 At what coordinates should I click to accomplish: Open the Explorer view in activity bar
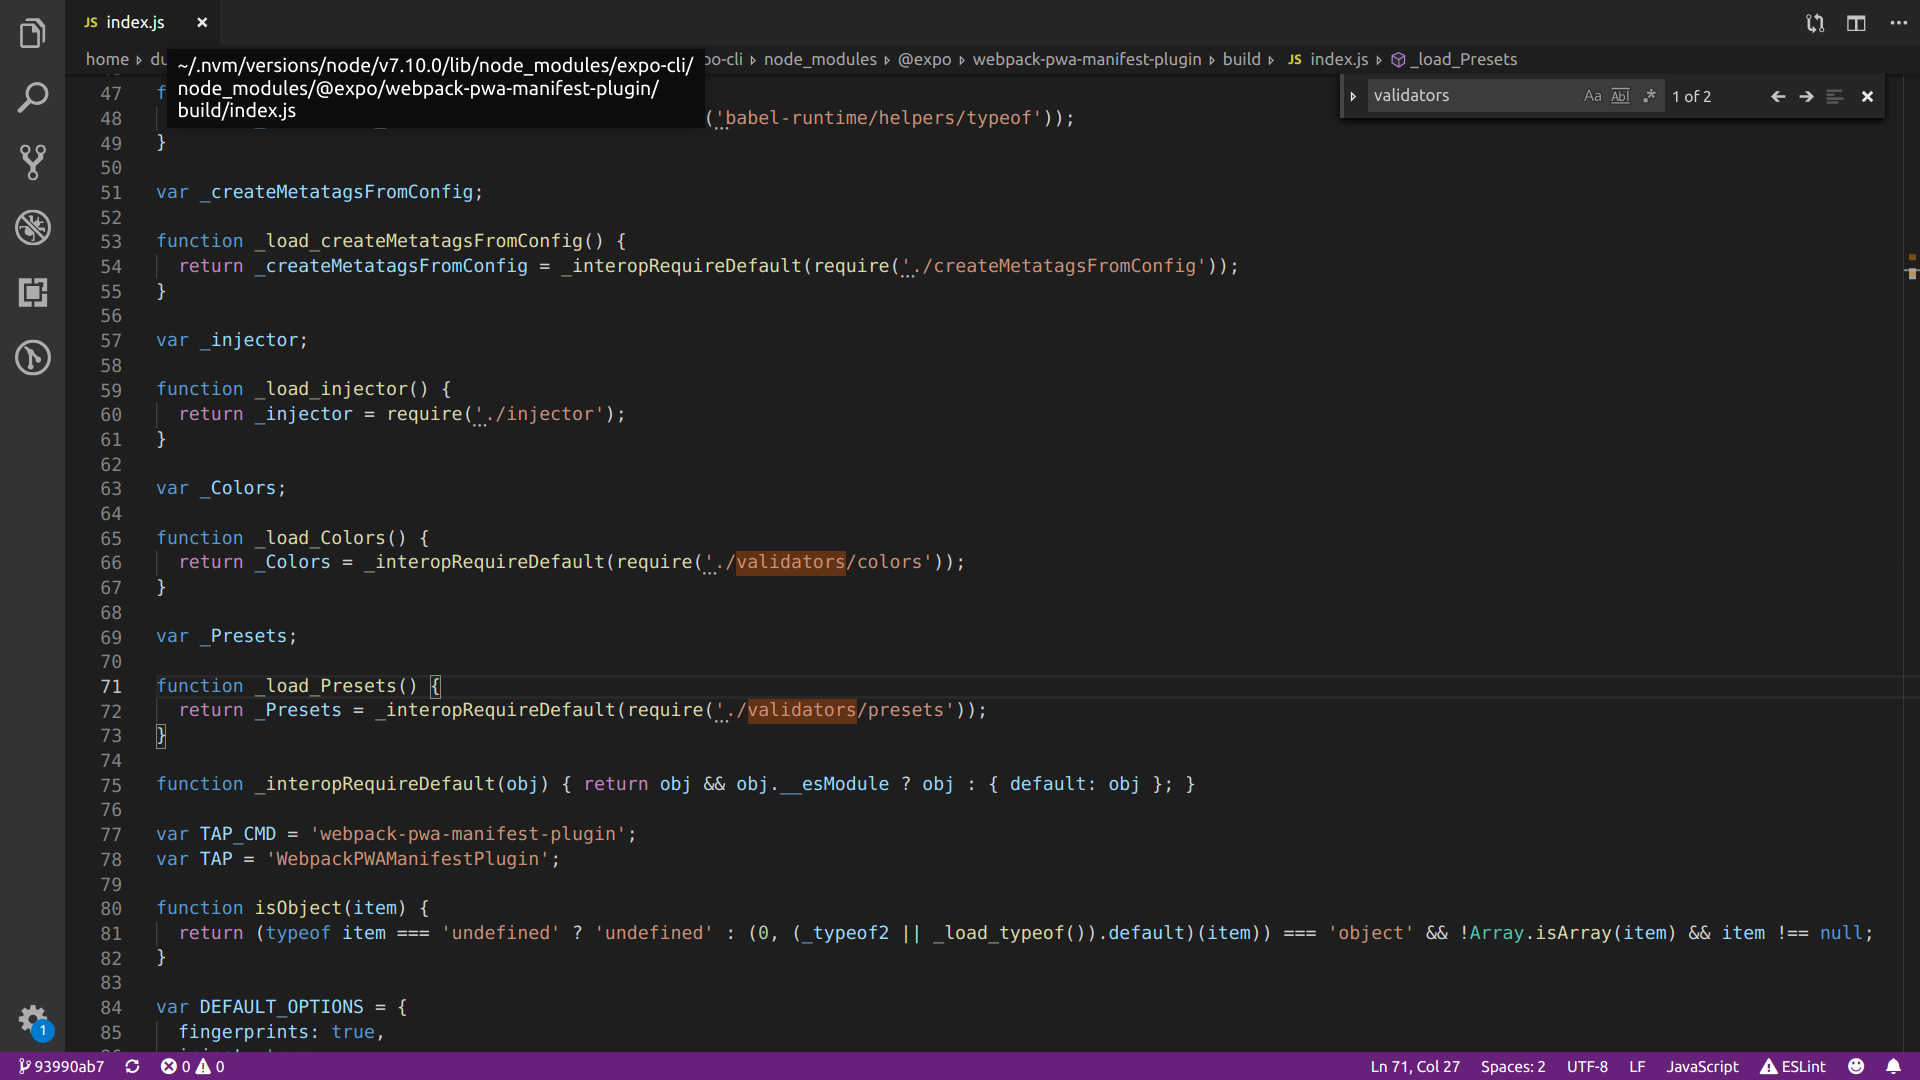point(32,34)
